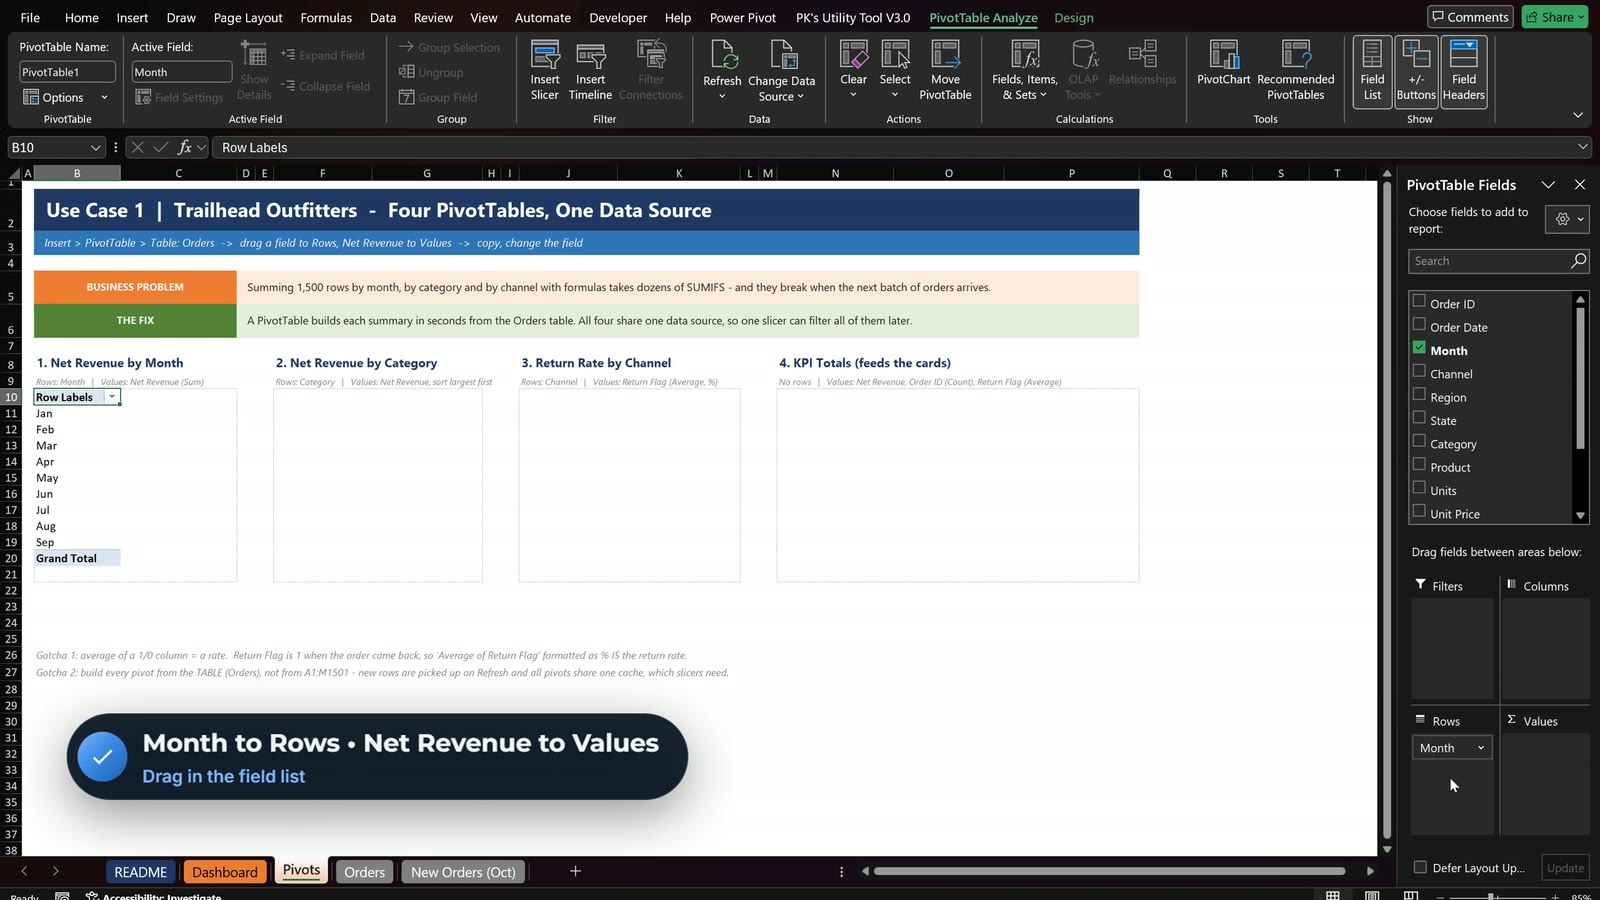
Task: Click the Comments button
Action: (1470, 17)
